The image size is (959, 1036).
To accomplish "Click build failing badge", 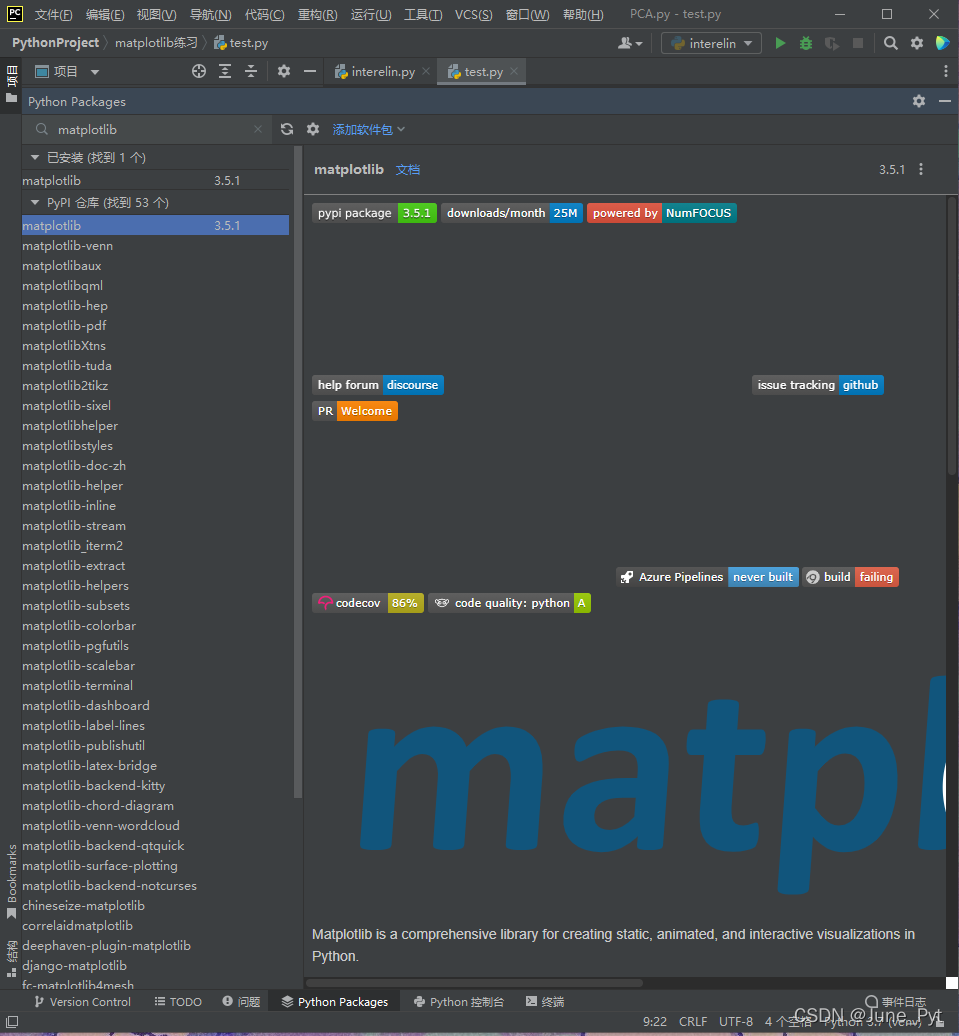I will pos(851,577).
